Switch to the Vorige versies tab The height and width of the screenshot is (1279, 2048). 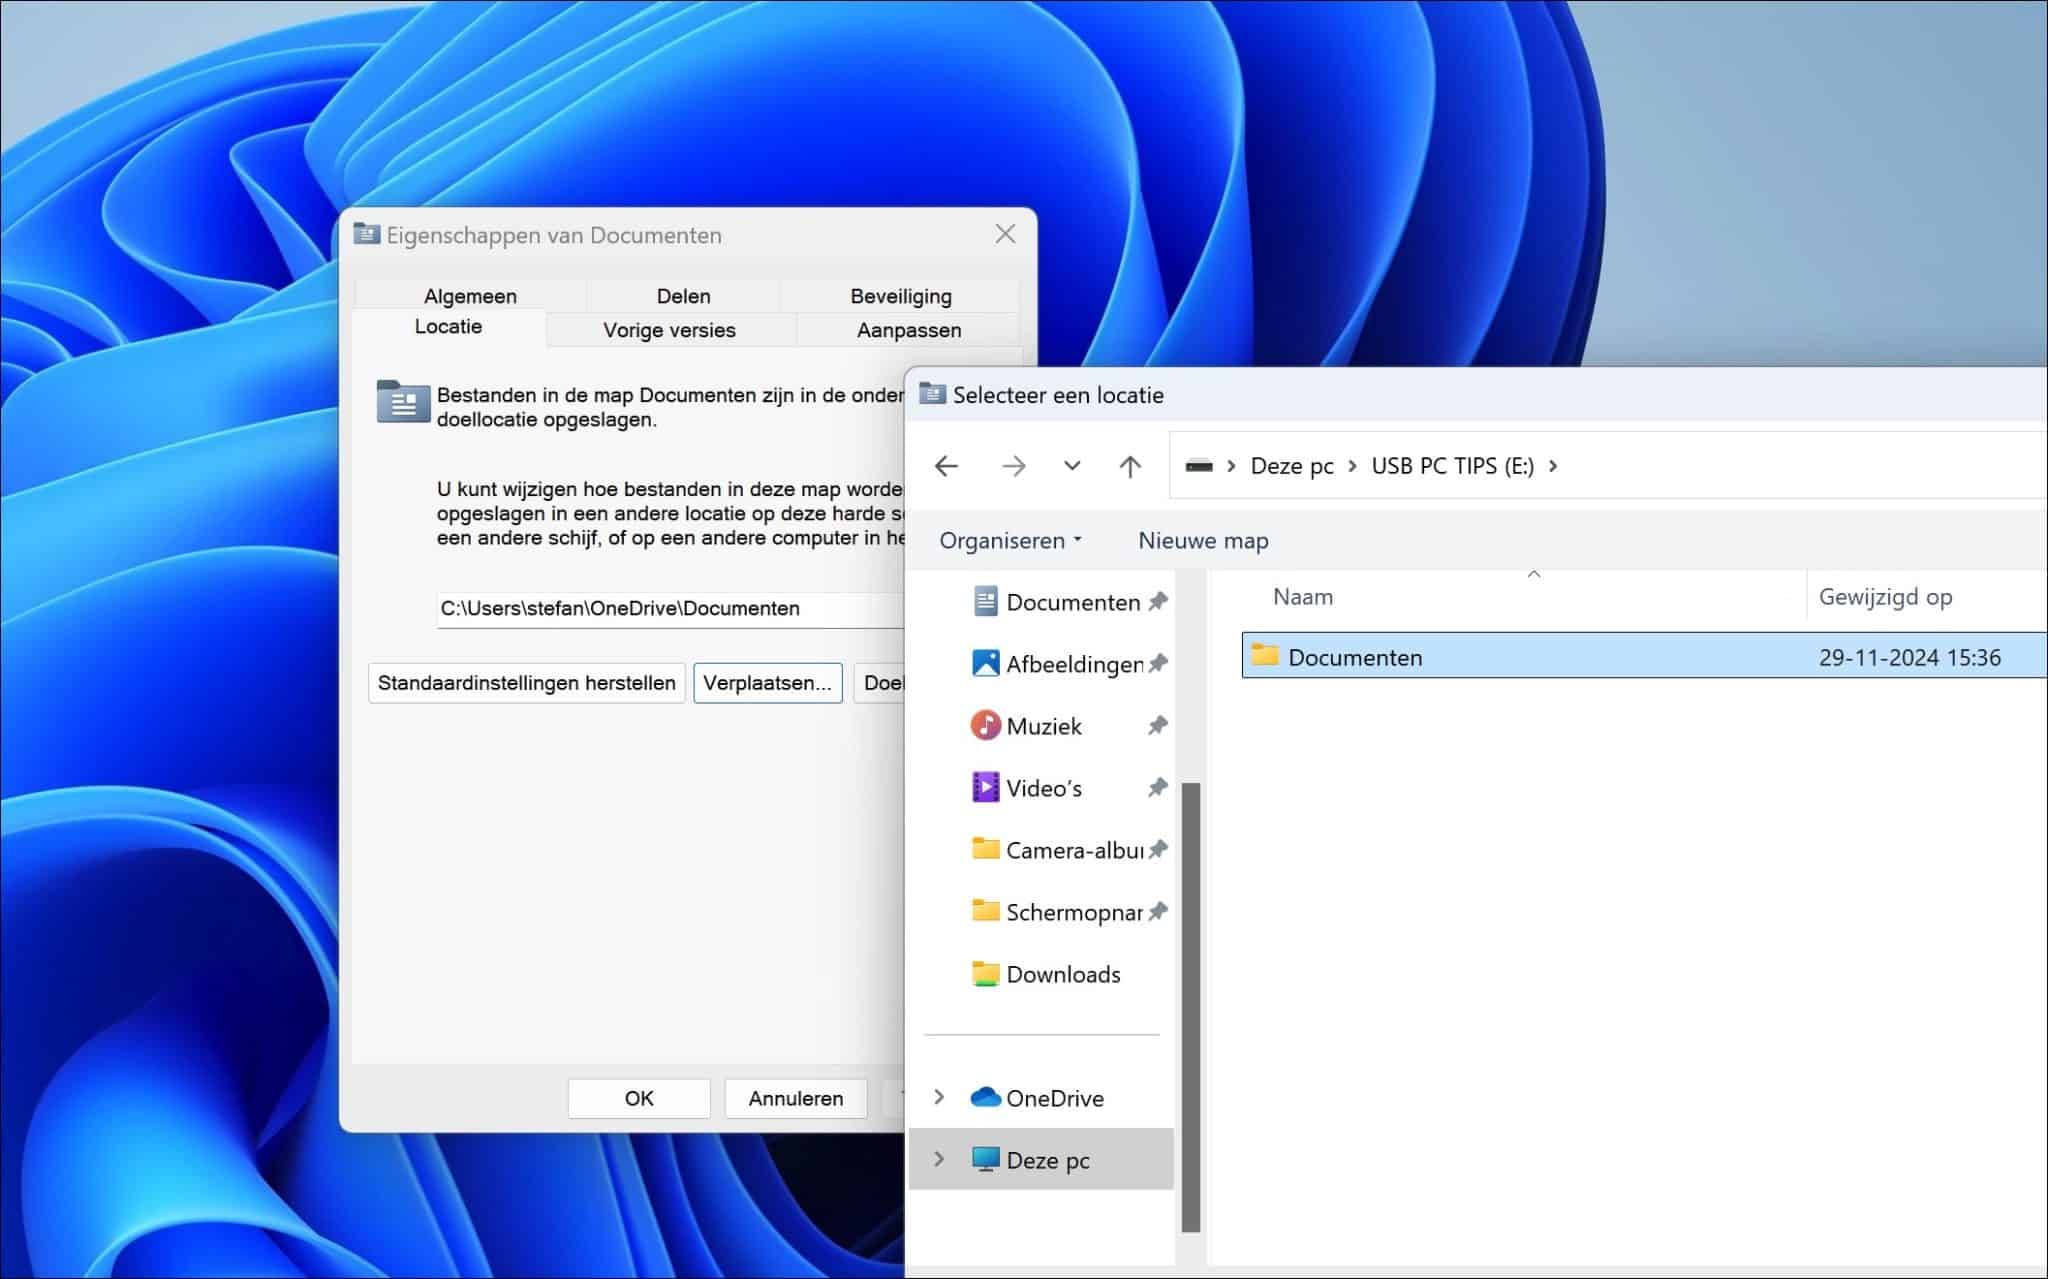point(669,330)
